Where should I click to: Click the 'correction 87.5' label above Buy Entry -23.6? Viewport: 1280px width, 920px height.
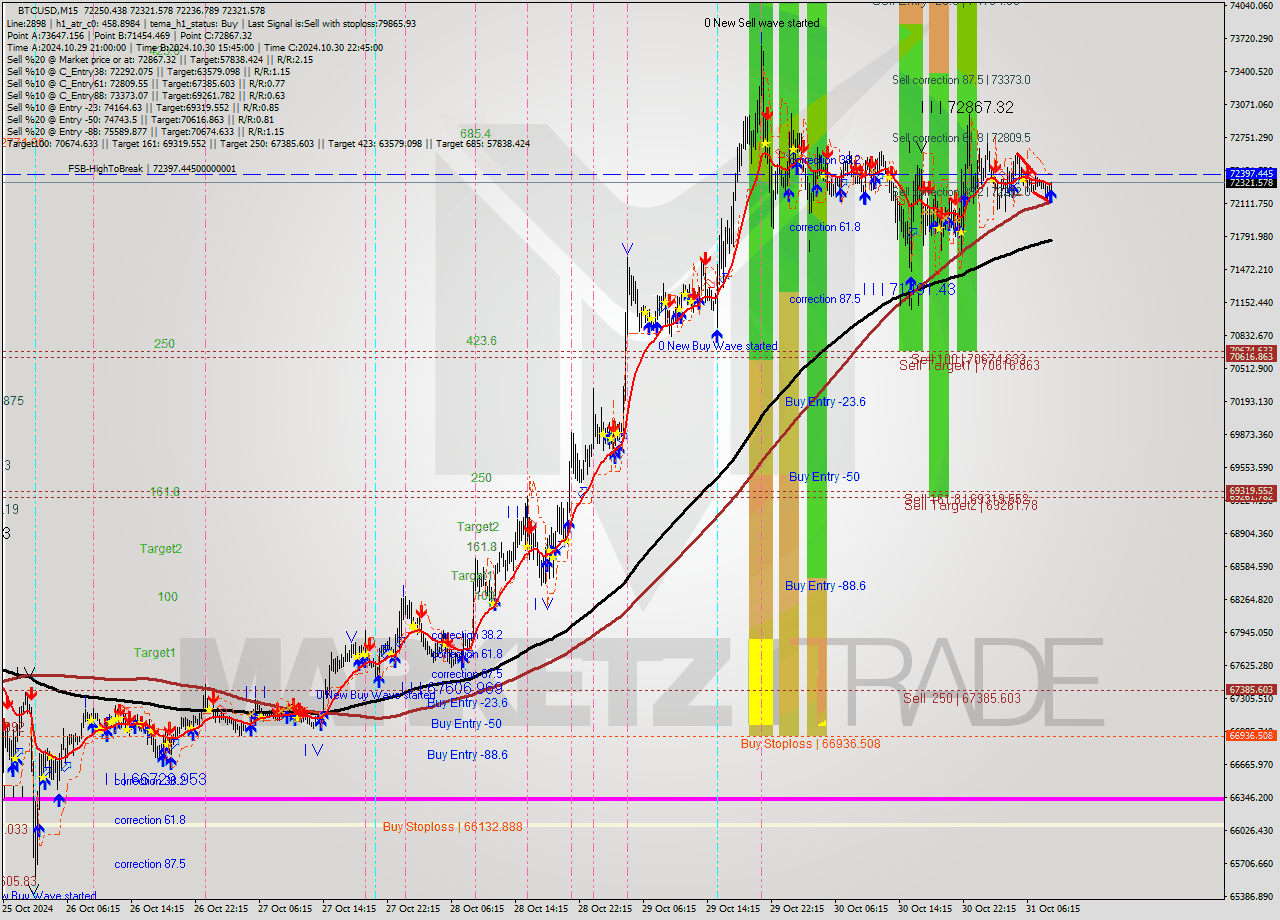[825, 299]
